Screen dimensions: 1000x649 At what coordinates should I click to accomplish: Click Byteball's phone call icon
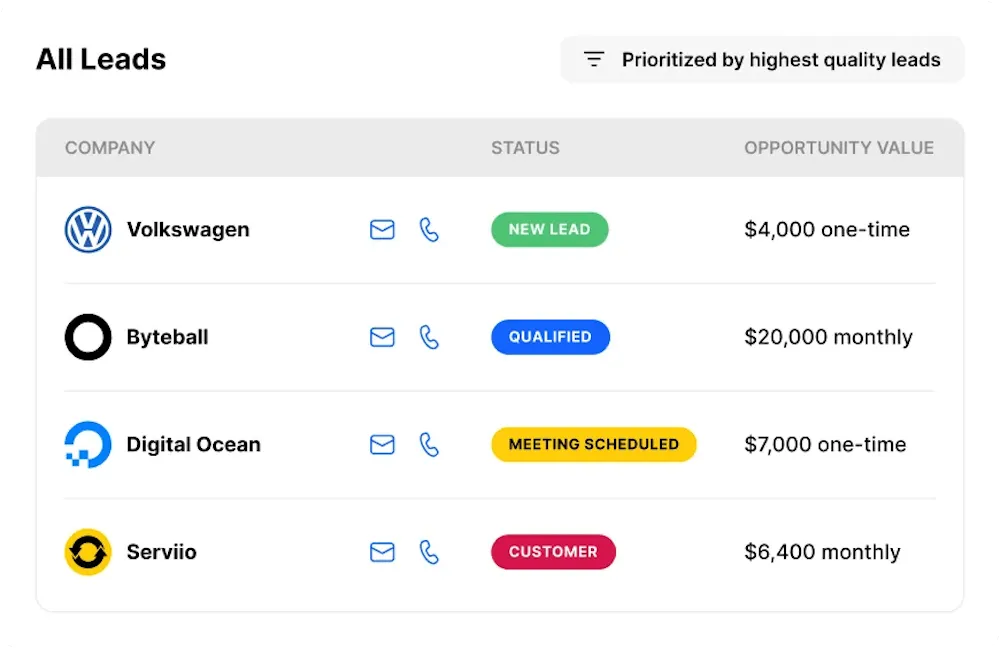(430, 337)
